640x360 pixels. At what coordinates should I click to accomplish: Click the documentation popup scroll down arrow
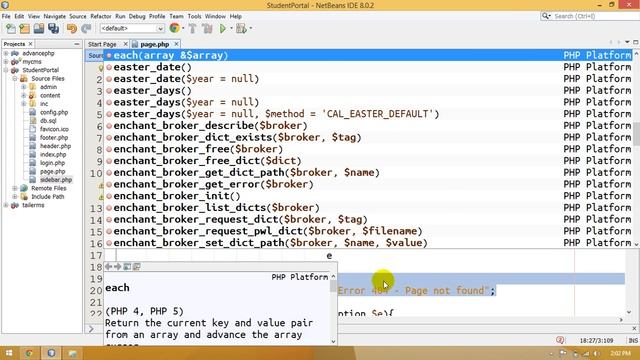pyautogui.click(x=333, y=341)
